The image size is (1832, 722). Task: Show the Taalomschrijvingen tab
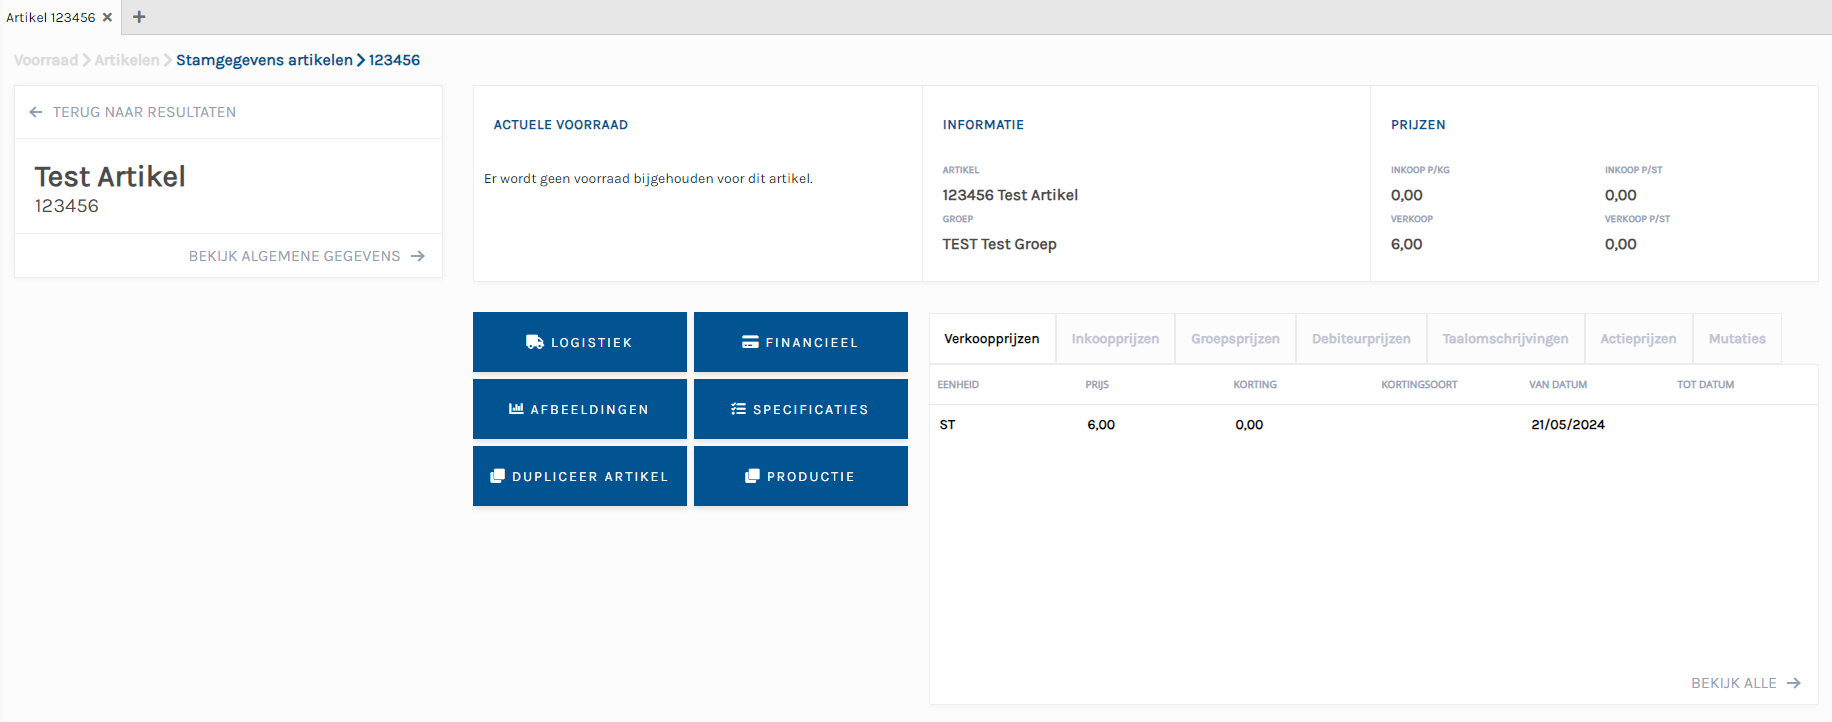point(1505,339)
